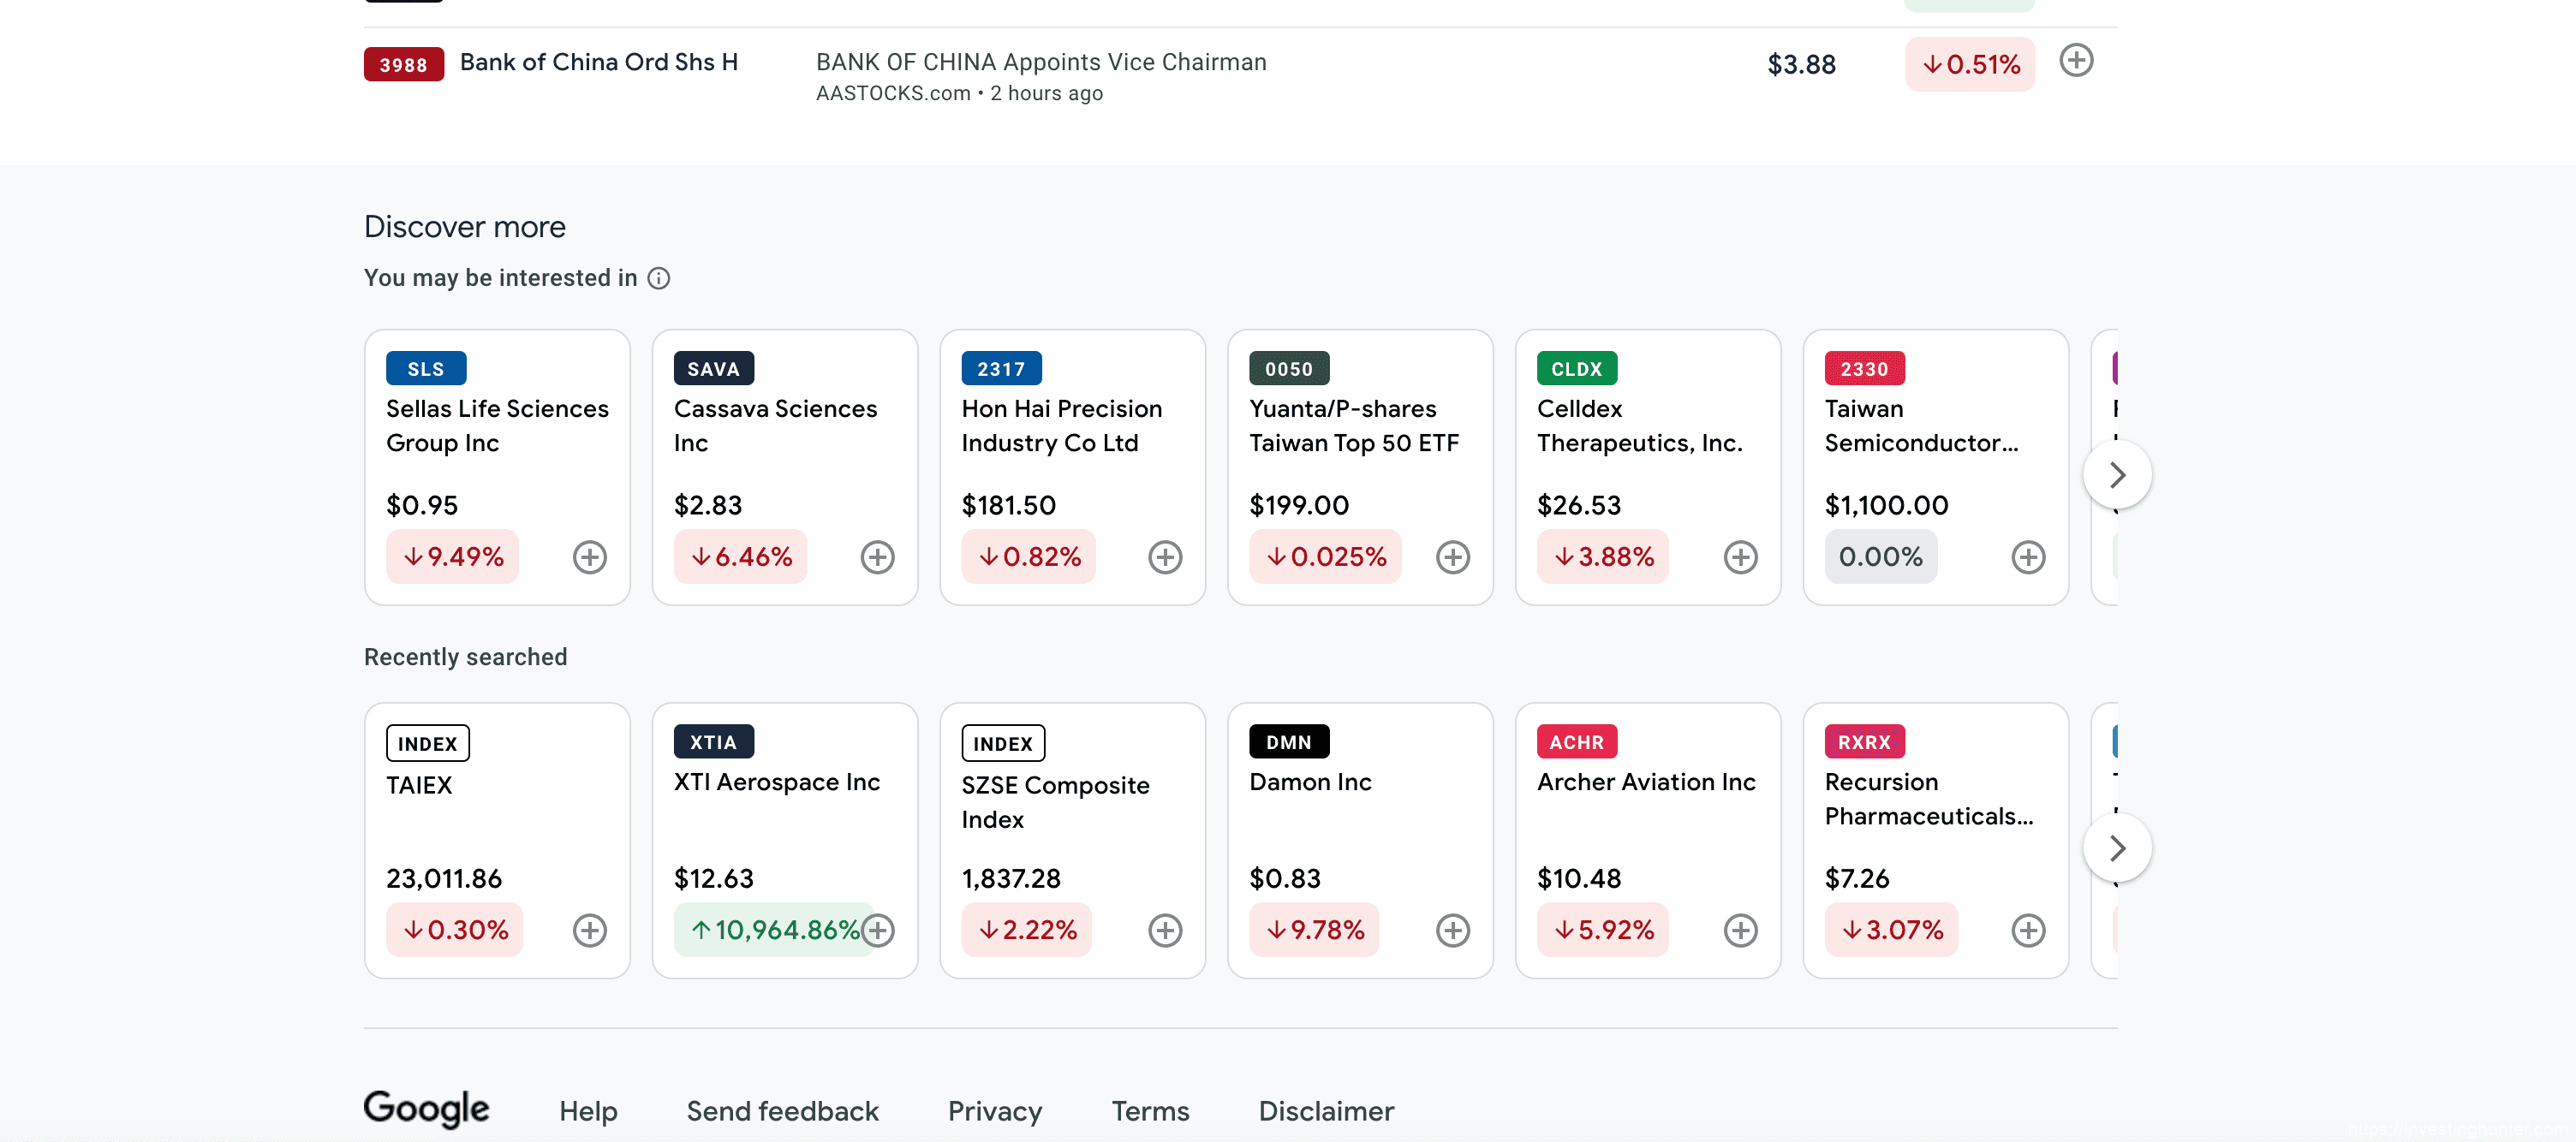Image resolution: width=2576 pixels, height=1142 pixels.
Task: Add Archer Aviation to watchlist
Action: (x=1740, y=930)
